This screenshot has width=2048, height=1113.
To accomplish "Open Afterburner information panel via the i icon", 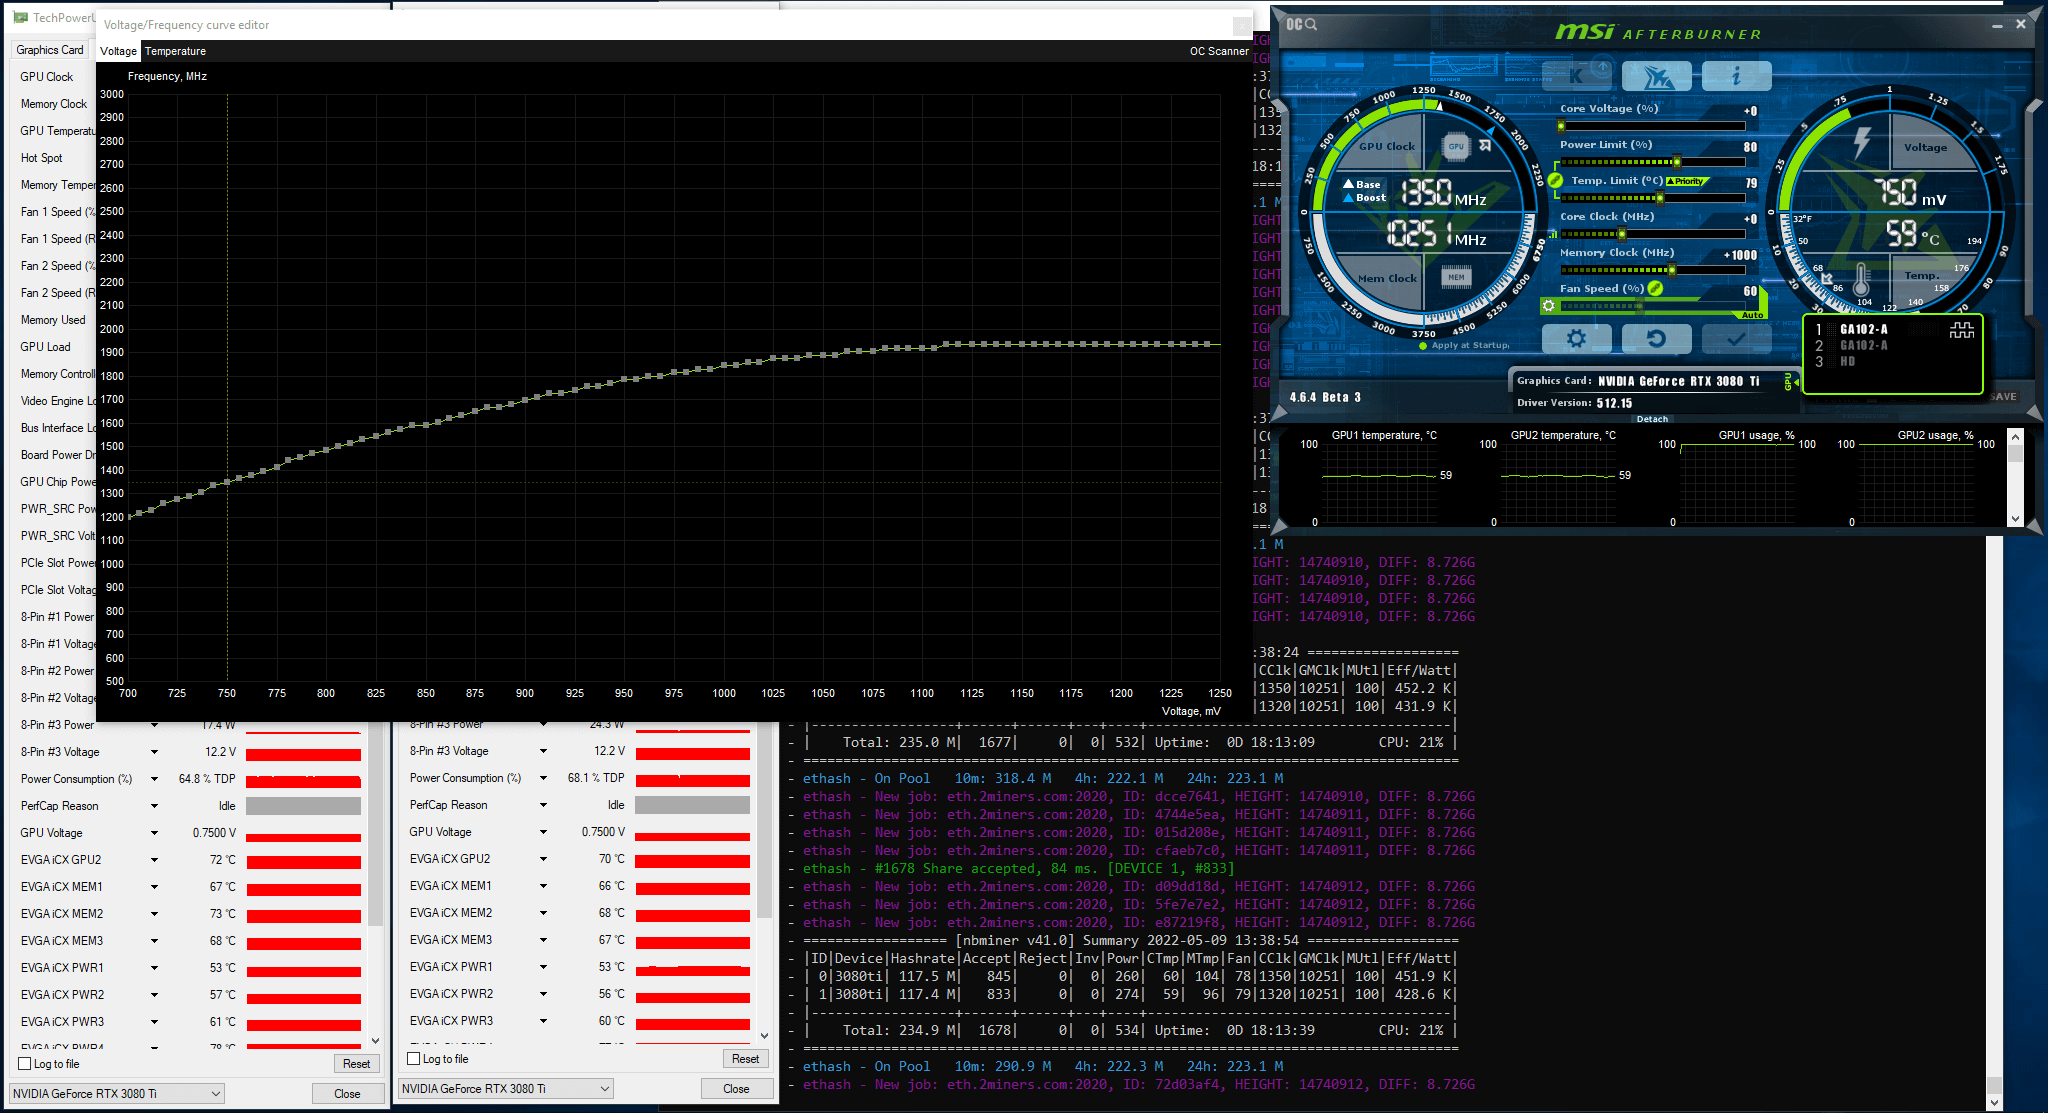I will coord(1737,75).
